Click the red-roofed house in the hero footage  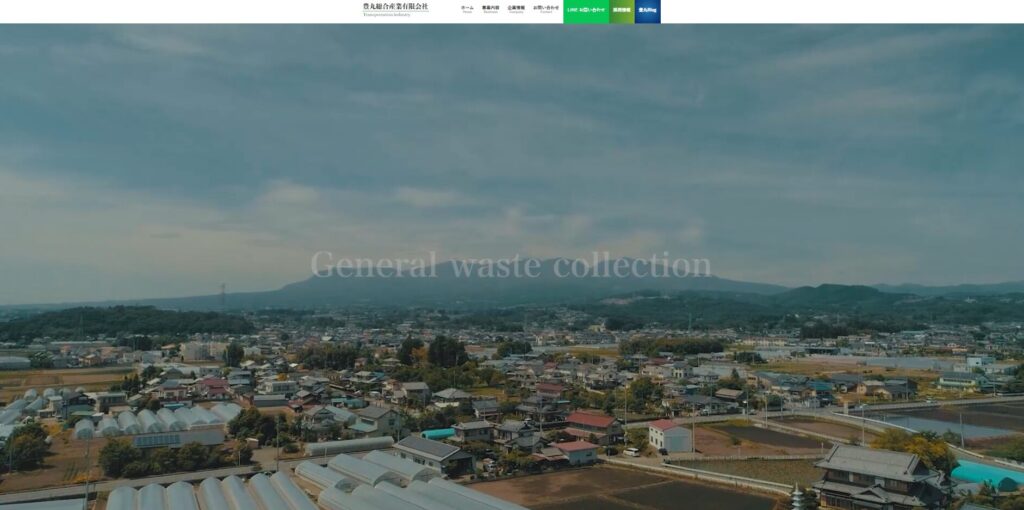593,424
